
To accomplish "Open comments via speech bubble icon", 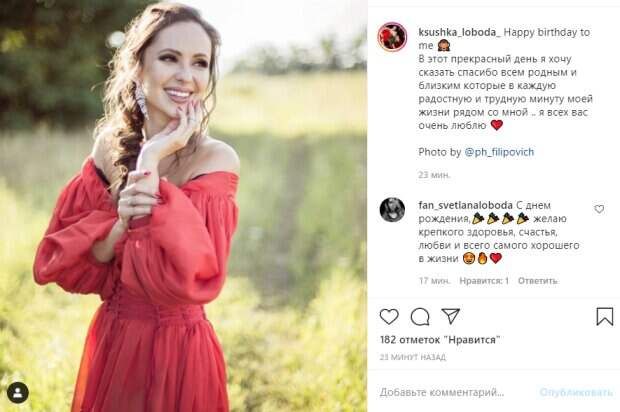I will click(x=420, y=317).
